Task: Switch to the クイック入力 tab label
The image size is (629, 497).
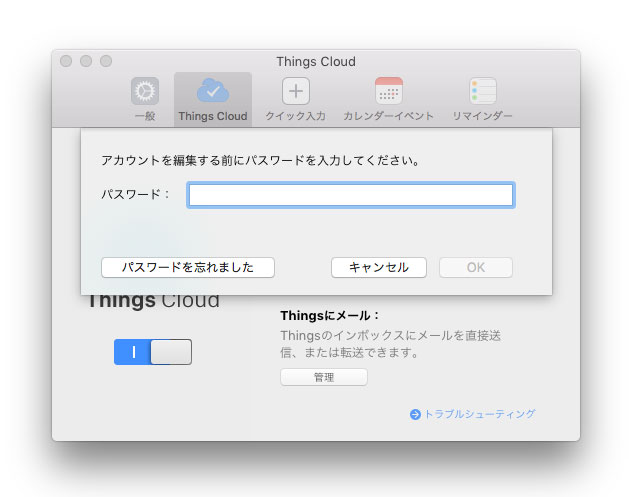Action: point(296,116)
